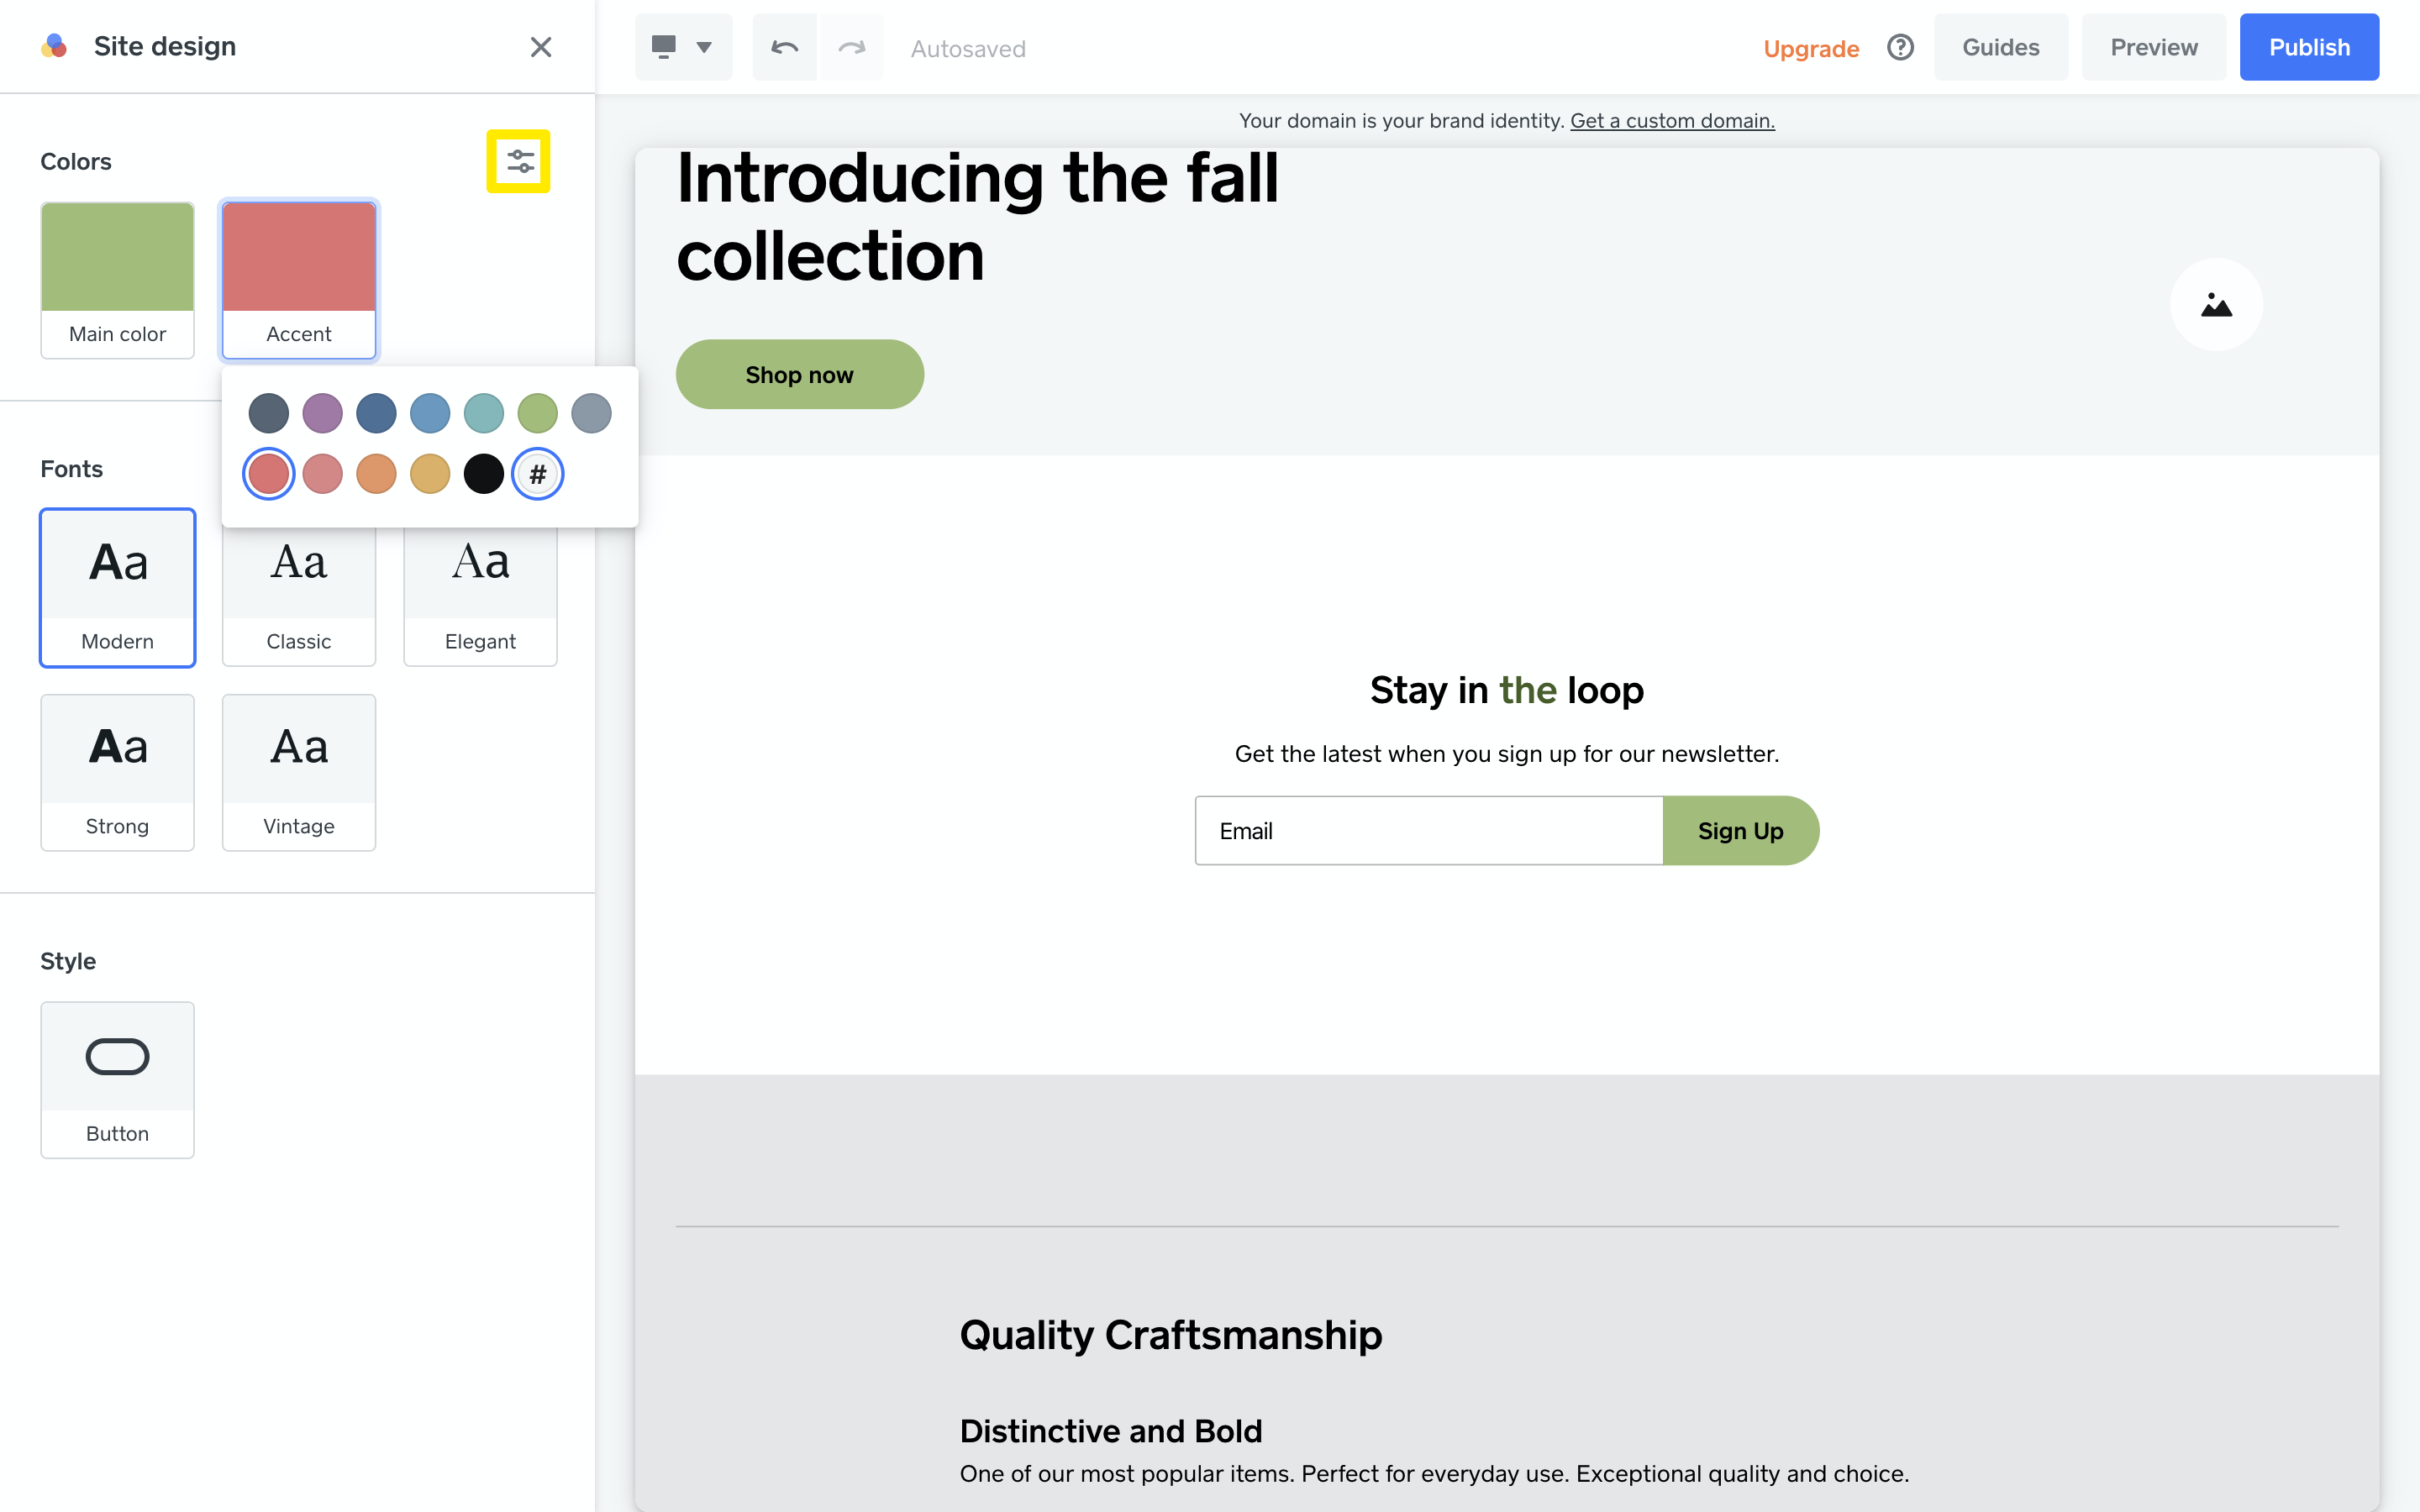Open the custom hex color option
This screenshot has height=1512, width=2420.
point(537,474)
